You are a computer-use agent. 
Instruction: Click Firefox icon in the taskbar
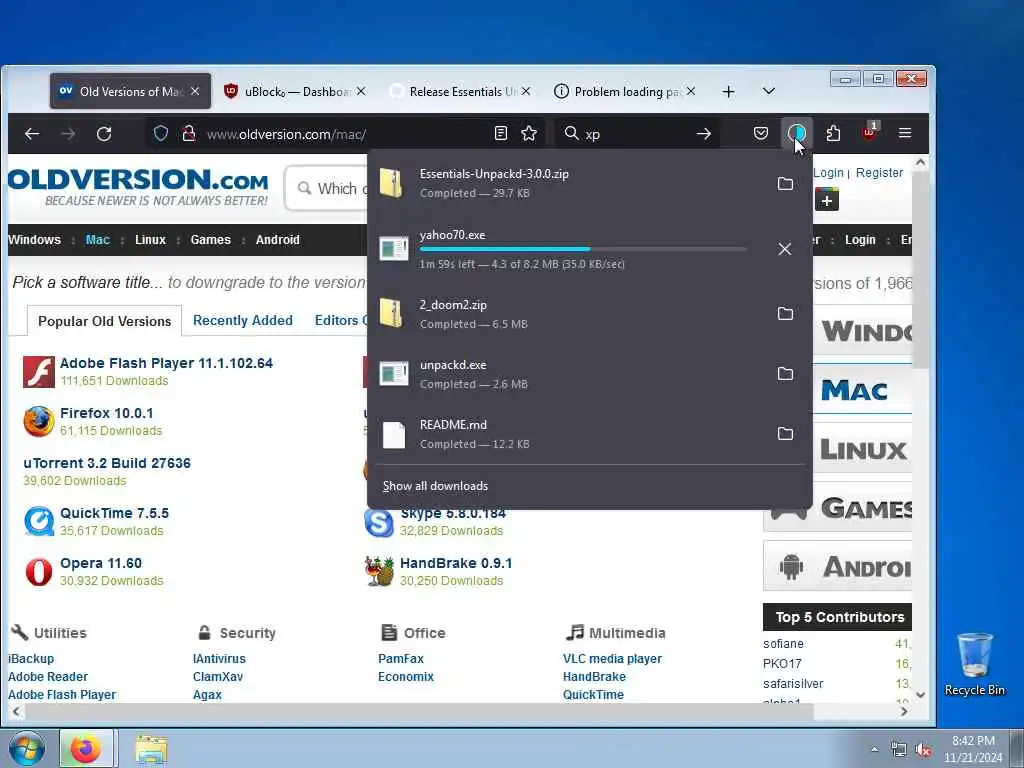(86, 748)
